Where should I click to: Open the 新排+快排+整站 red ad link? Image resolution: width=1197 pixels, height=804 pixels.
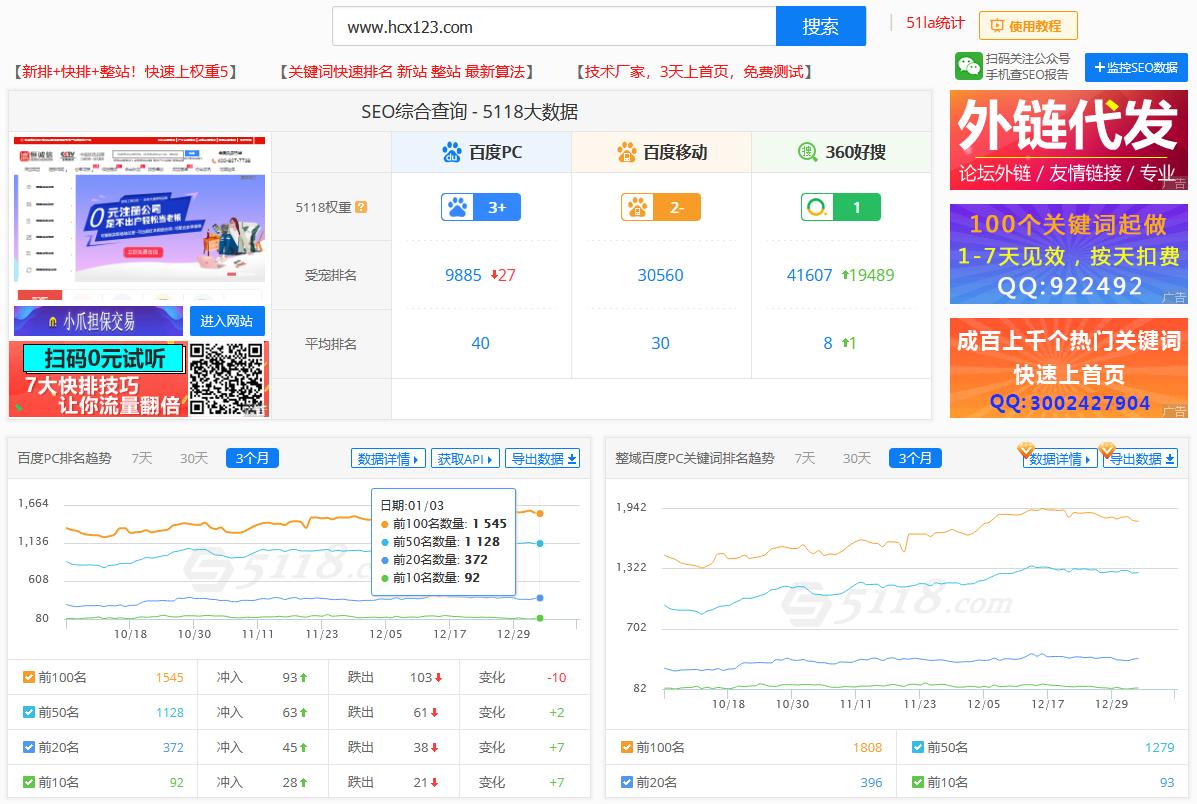(x=125, y=72)
